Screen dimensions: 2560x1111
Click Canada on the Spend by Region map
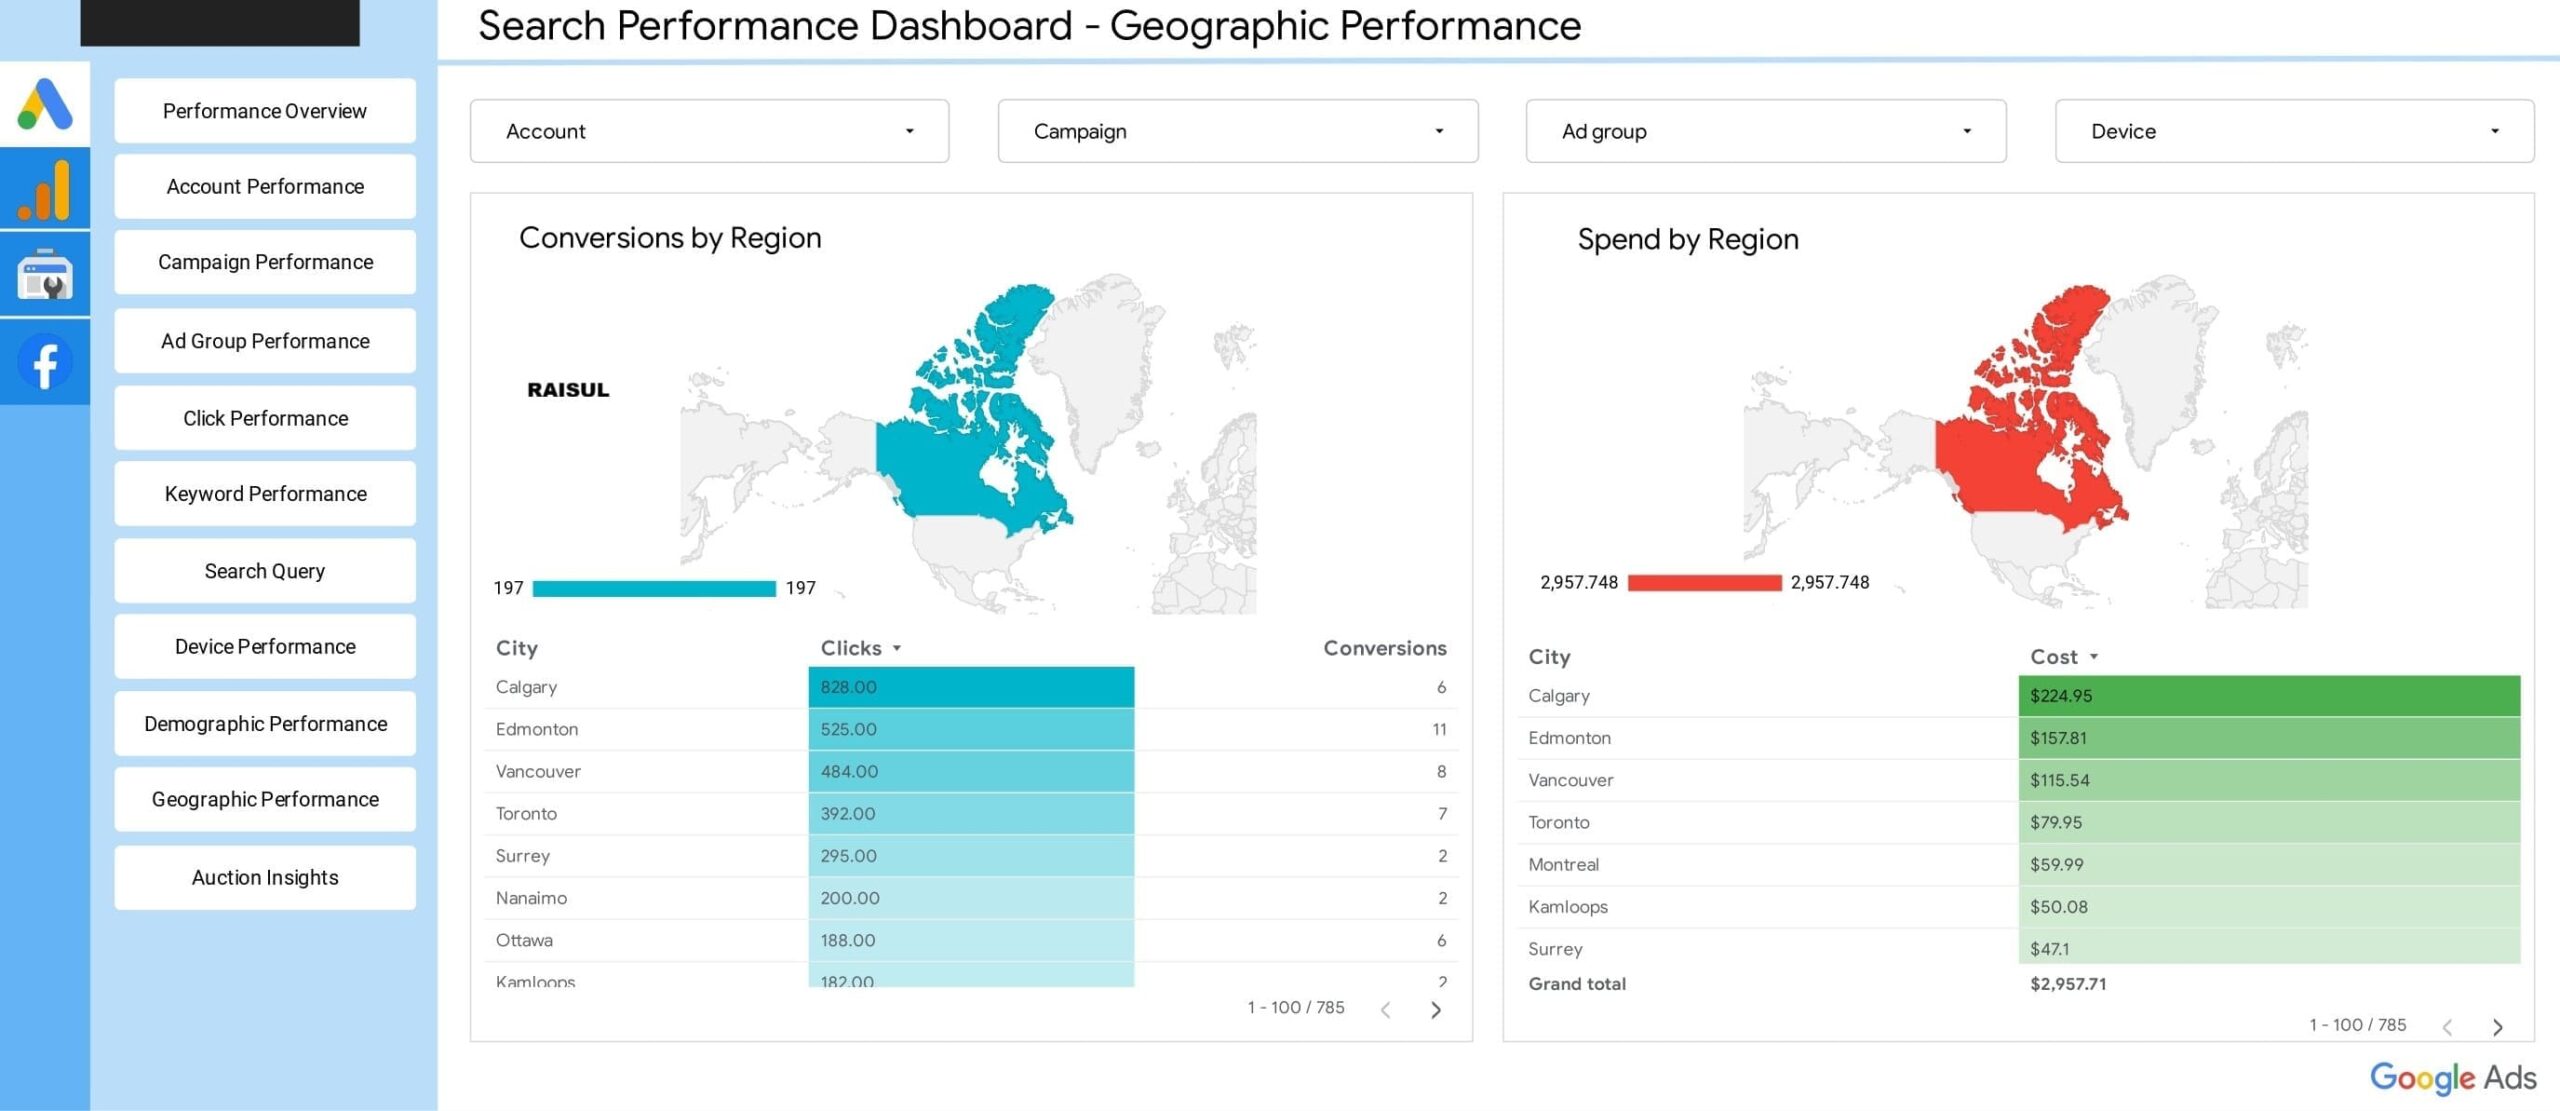(x=1990, y=465)
